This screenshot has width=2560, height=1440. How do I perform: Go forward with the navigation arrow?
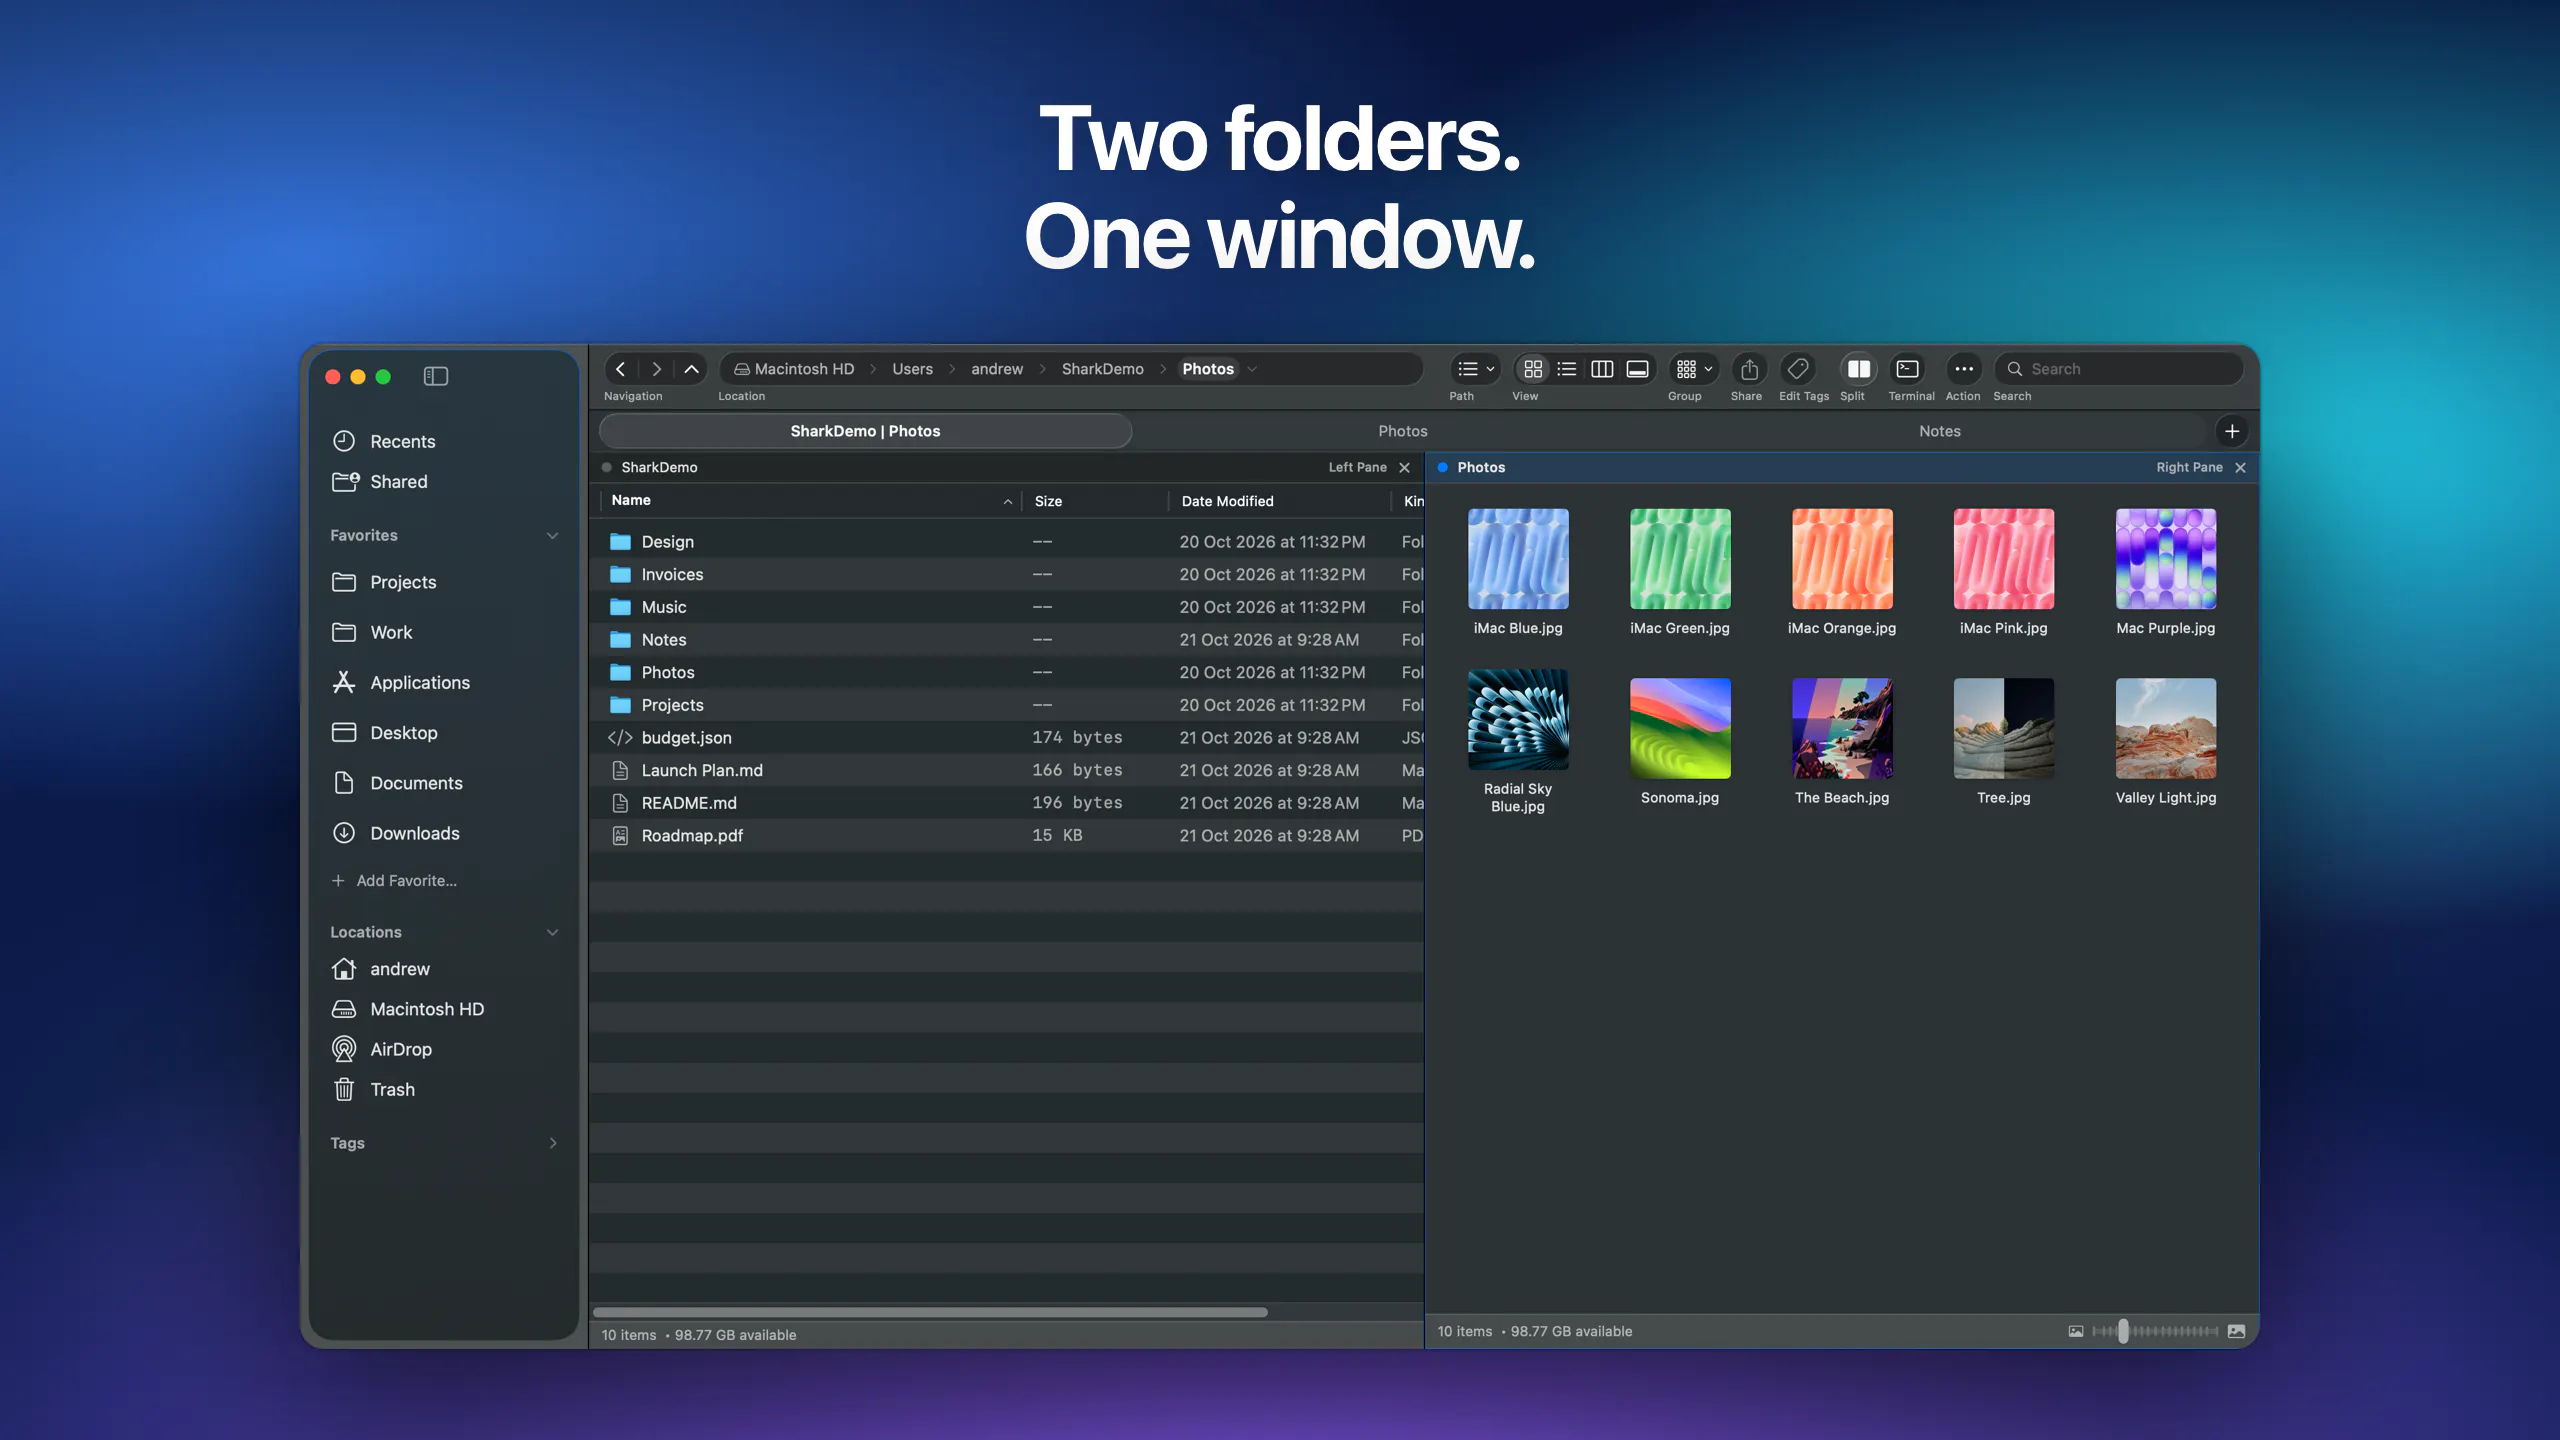(x=656, y=369)
